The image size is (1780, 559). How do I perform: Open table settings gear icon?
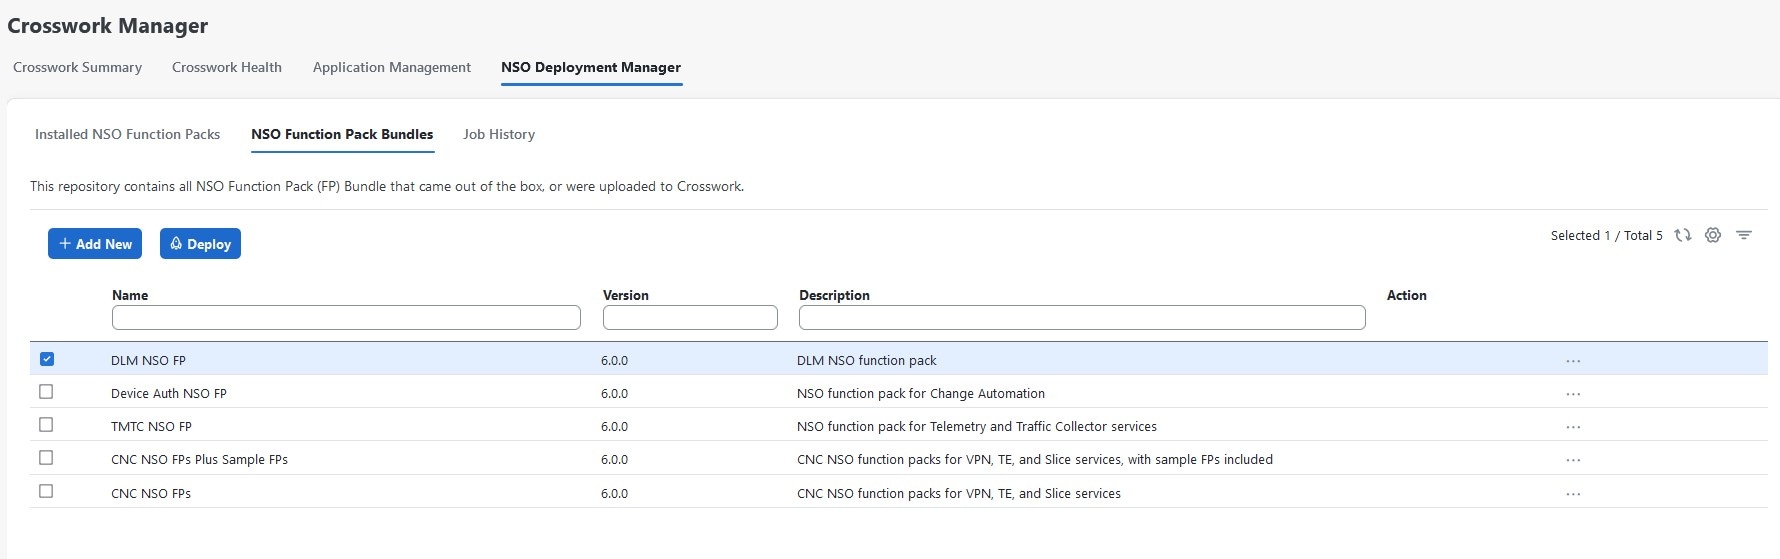pyautogui.click(x=1713, y=235)
